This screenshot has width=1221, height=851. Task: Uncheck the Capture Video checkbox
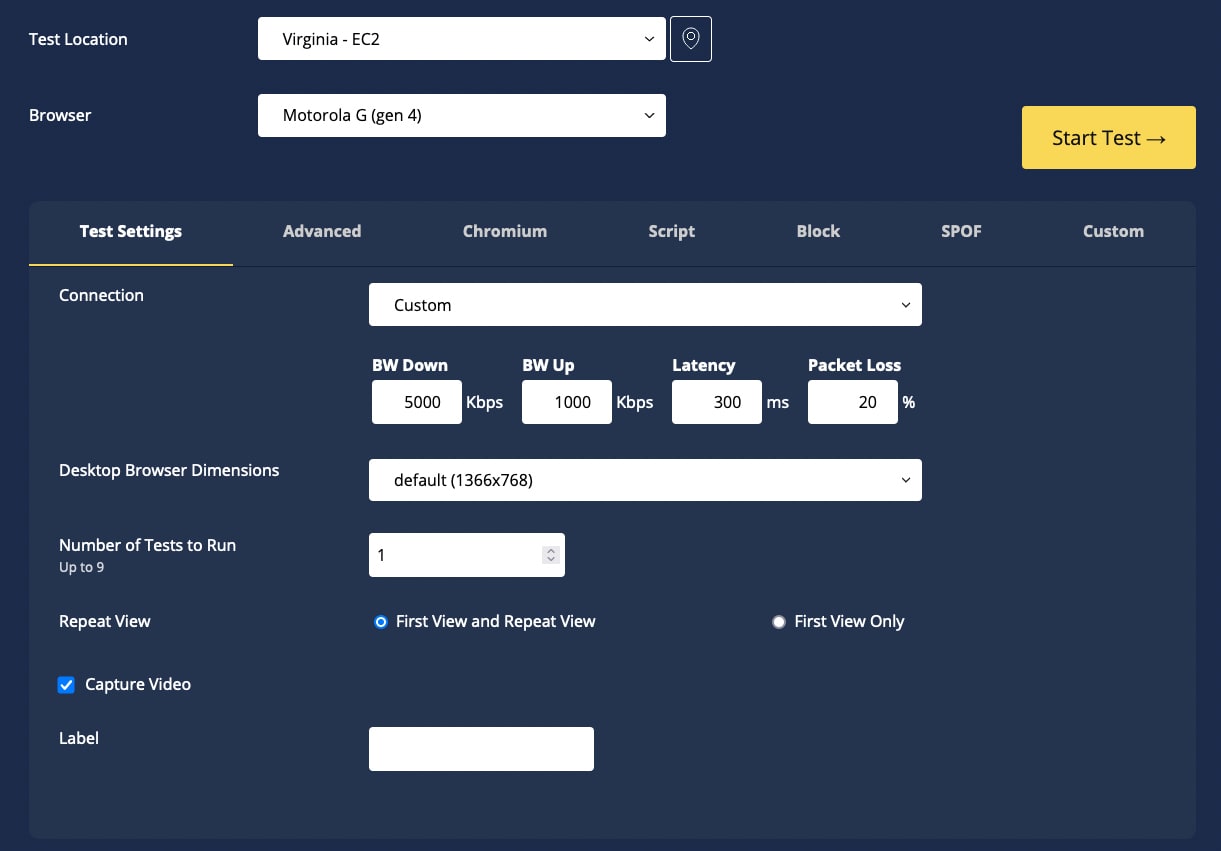(67, 685)
